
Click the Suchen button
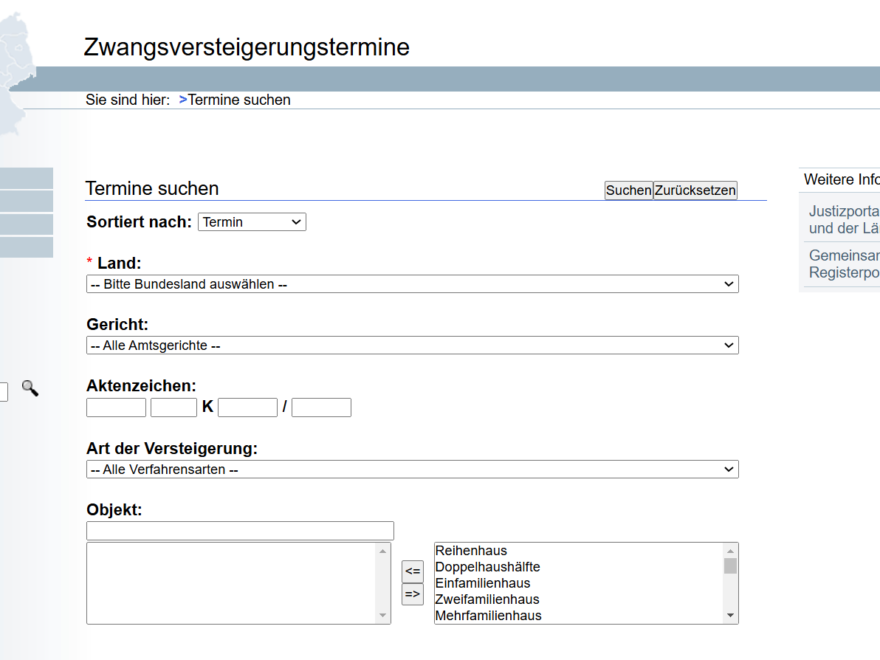click(x=628, y=190)
